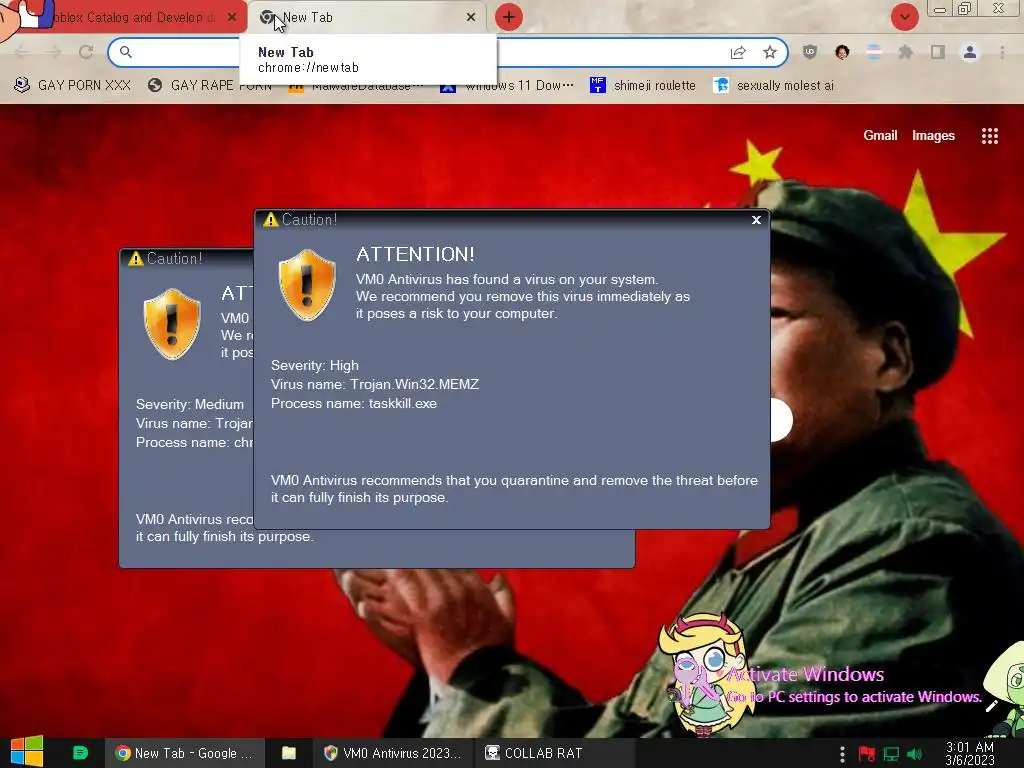Open the Windows 11 Dow… bookmark
The width and height of the screenshot is (1024, 768).
(507, 86)
